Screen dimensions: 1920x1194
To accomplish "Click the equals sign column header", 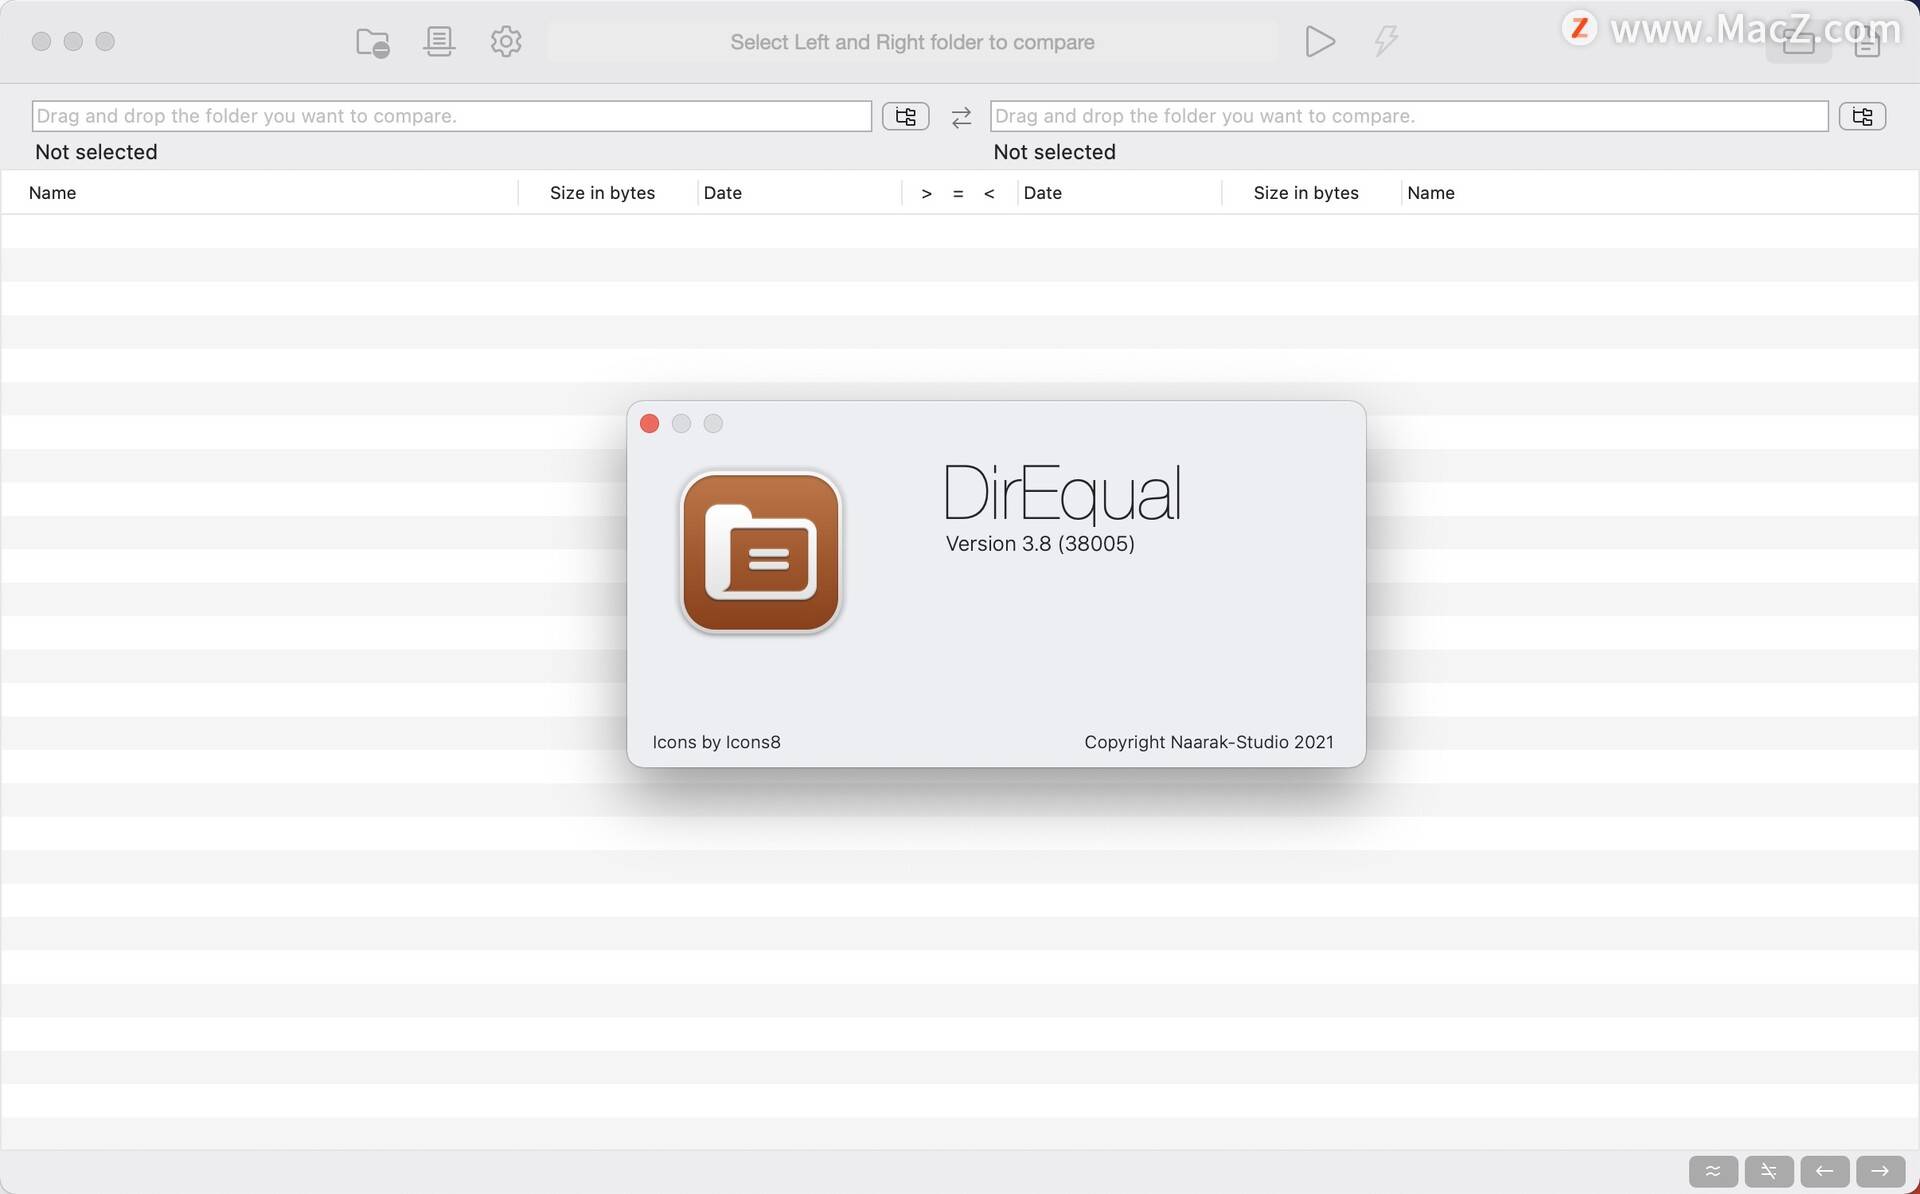I will [958, 194].
